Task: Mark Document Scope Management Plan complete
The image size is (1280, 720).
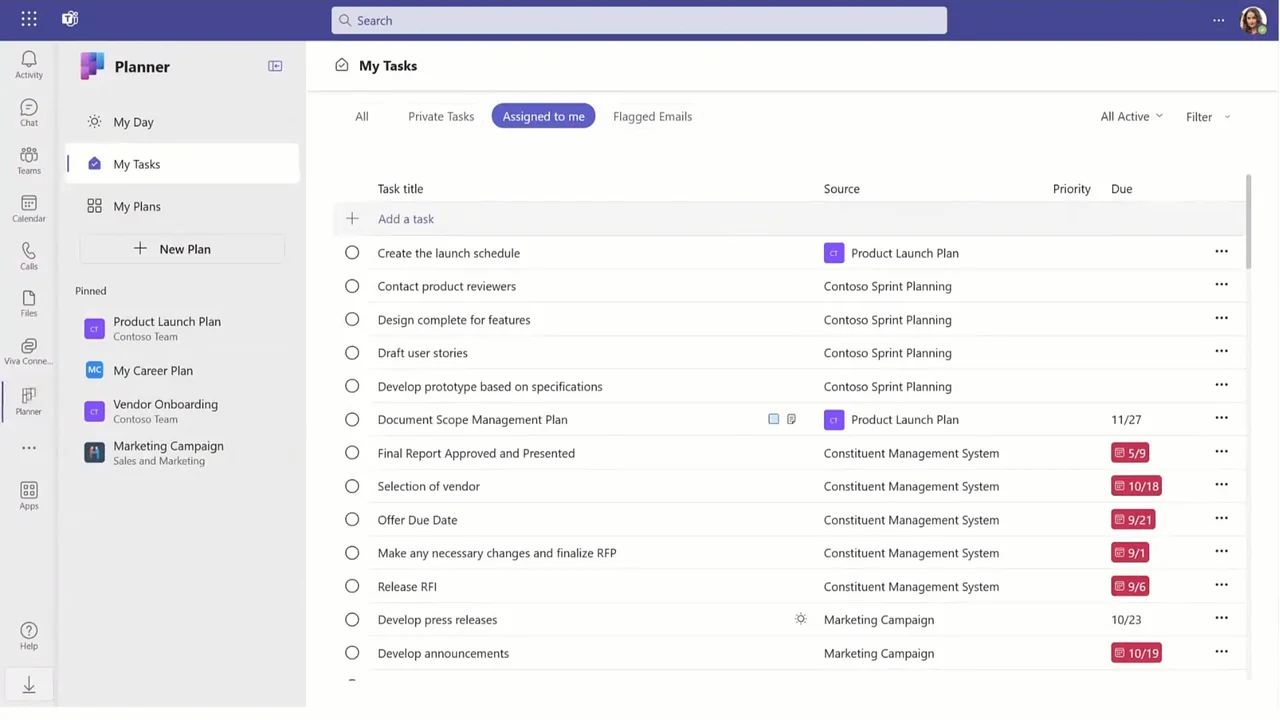Action: coord(352,419)
